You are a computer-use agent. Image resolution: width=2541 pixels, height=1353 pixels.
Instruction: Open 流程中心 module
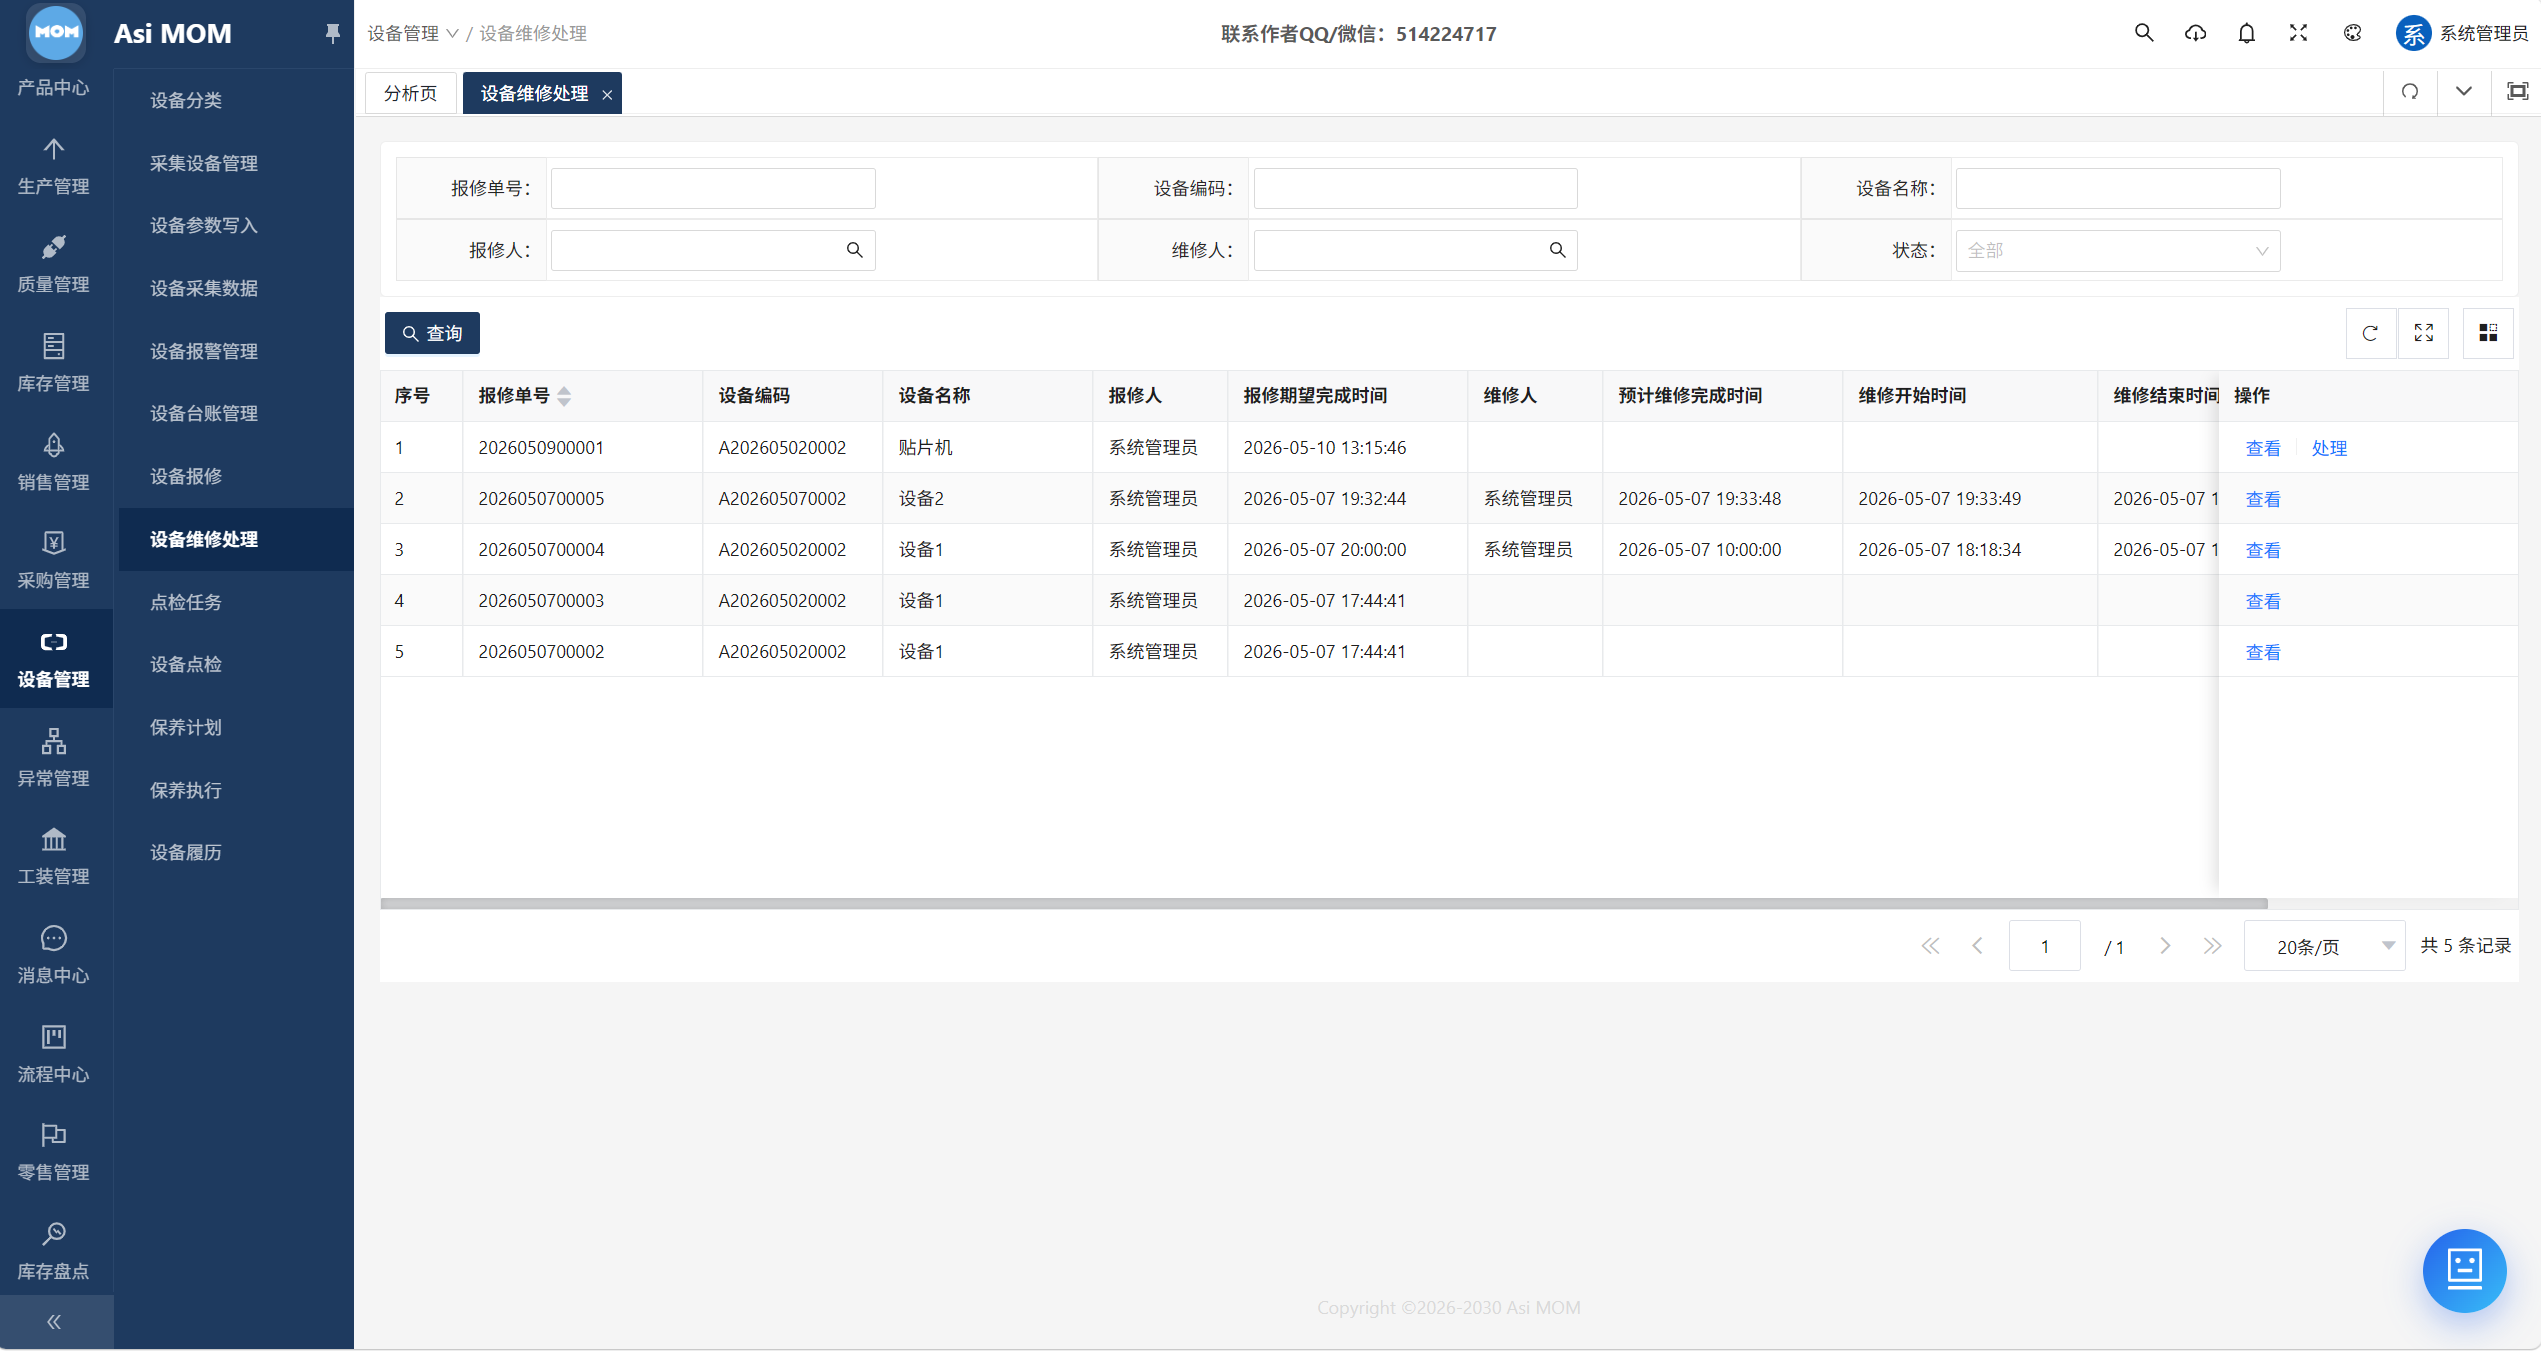click(x=54, y=1055)
